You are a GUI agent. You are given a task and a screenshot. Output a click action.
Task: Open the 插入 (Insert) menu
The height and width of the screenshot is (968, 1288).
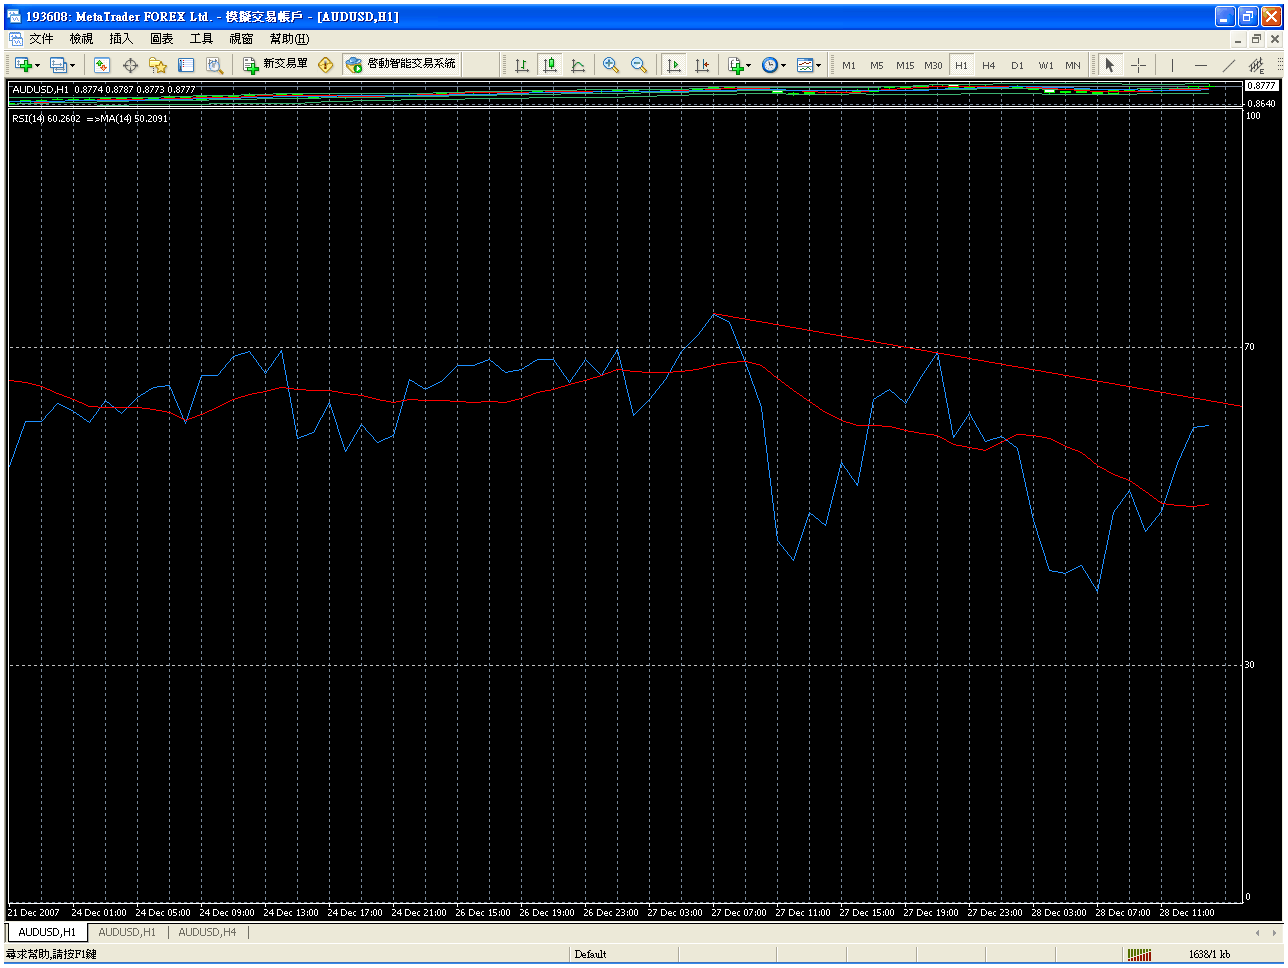[x=121, y=39]
